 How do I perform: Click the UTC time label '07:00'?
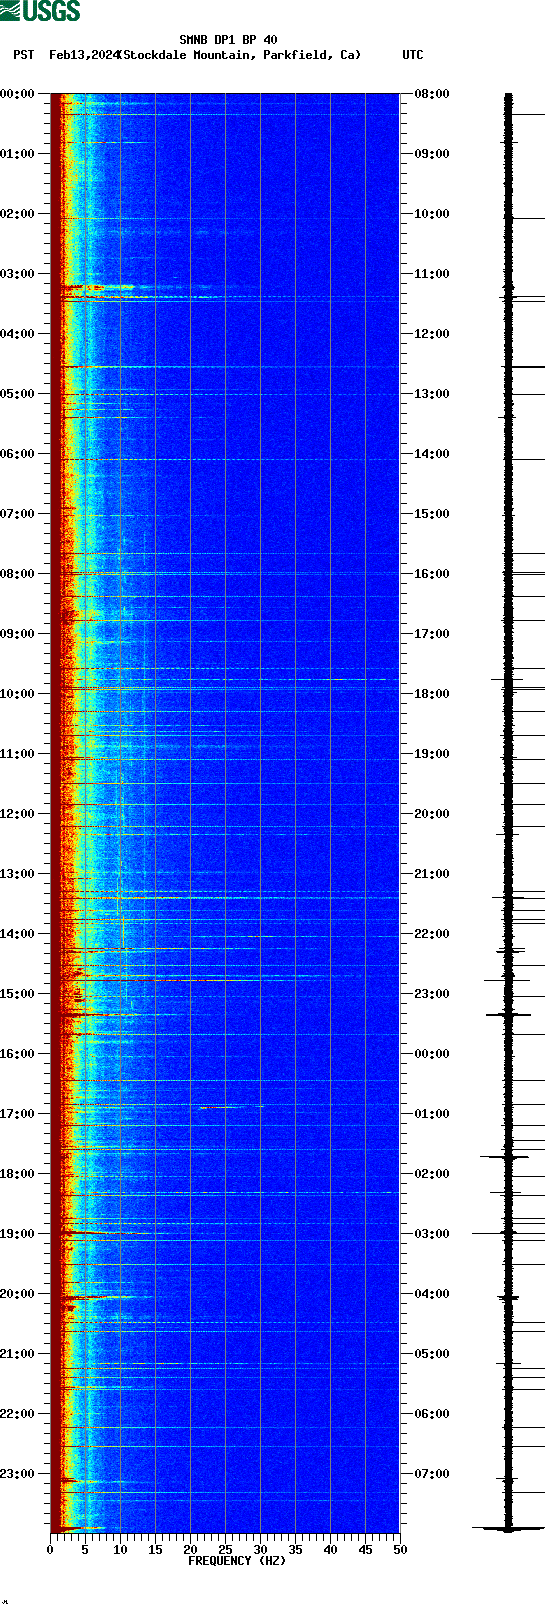[432, 1474]
